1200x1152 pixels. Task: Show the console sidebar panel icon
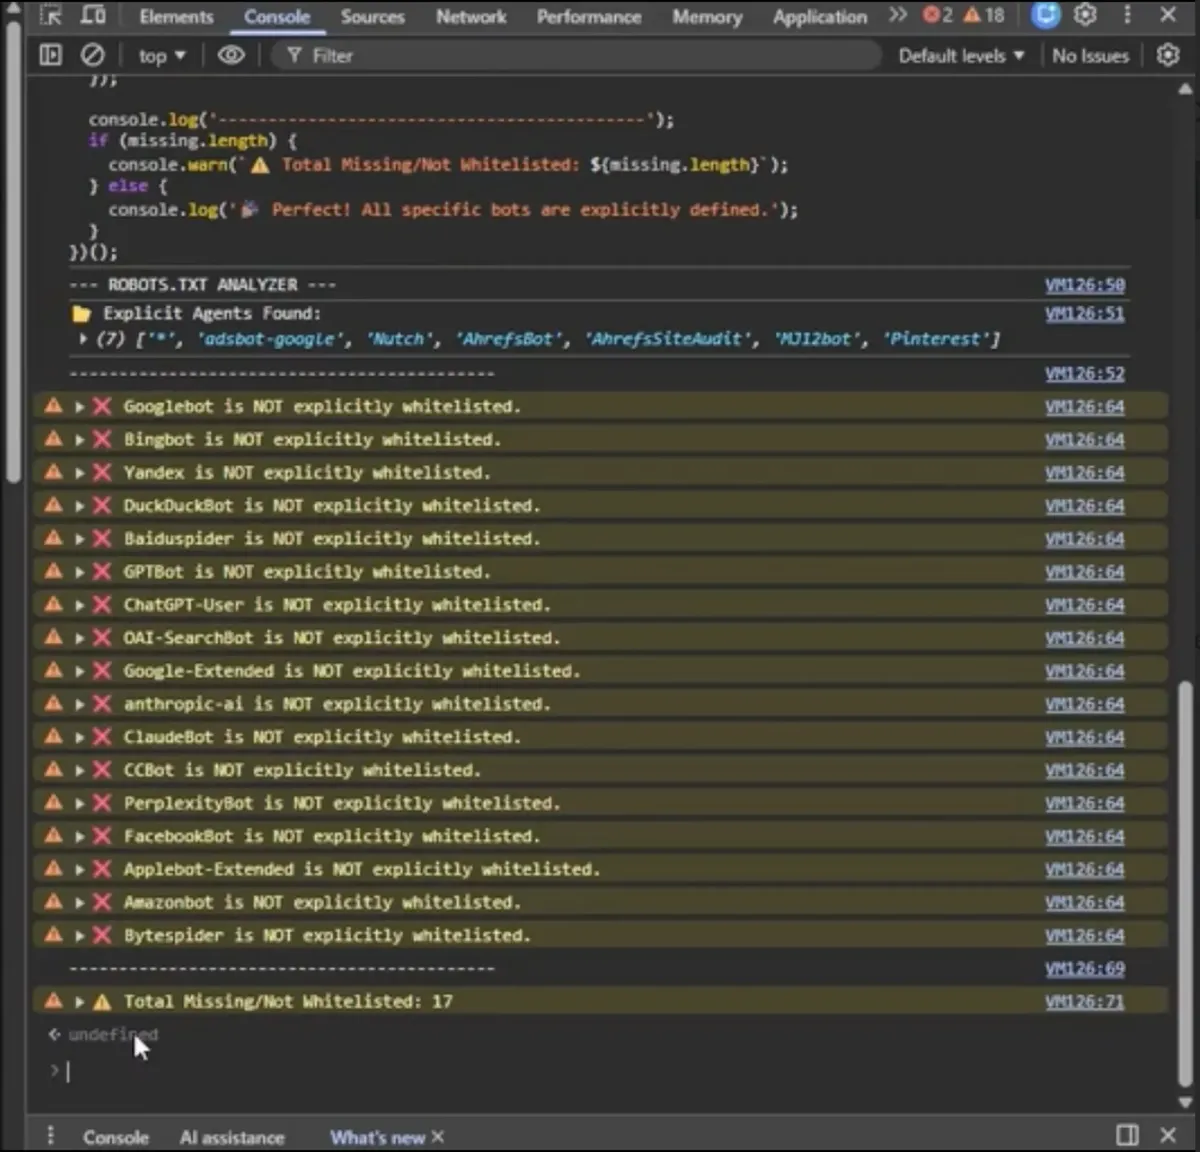[x=50, y=56]
